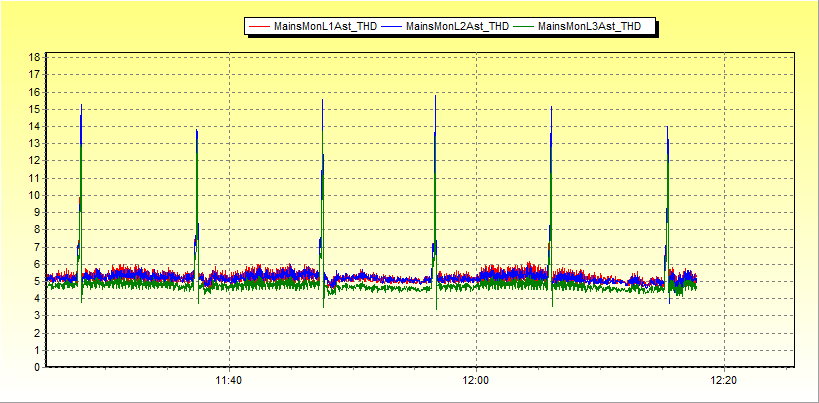Screen dimensions: 819x403
Task: Click the MainsMonL1Ast_THD legend label
Action: coord(325,27)
